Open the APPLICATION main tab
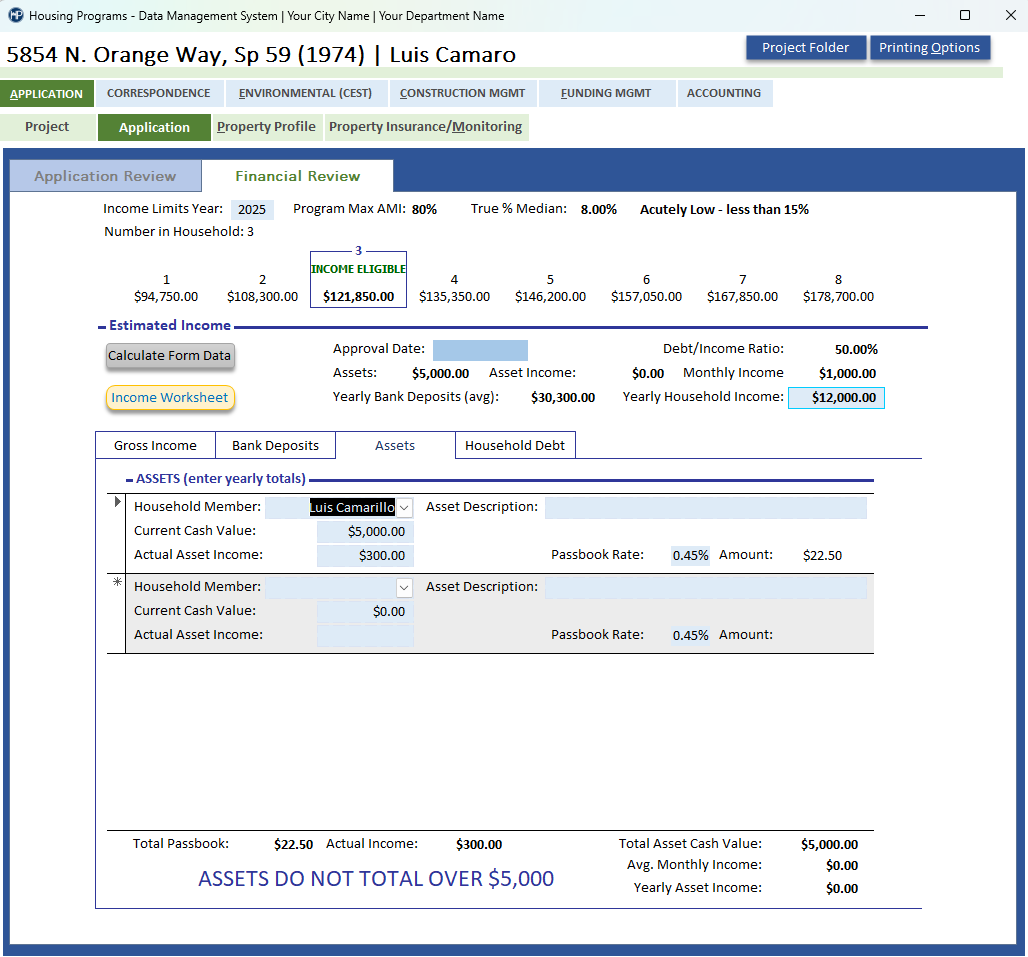This screenshot has width=1028, height=957. (x=47, y=94)
